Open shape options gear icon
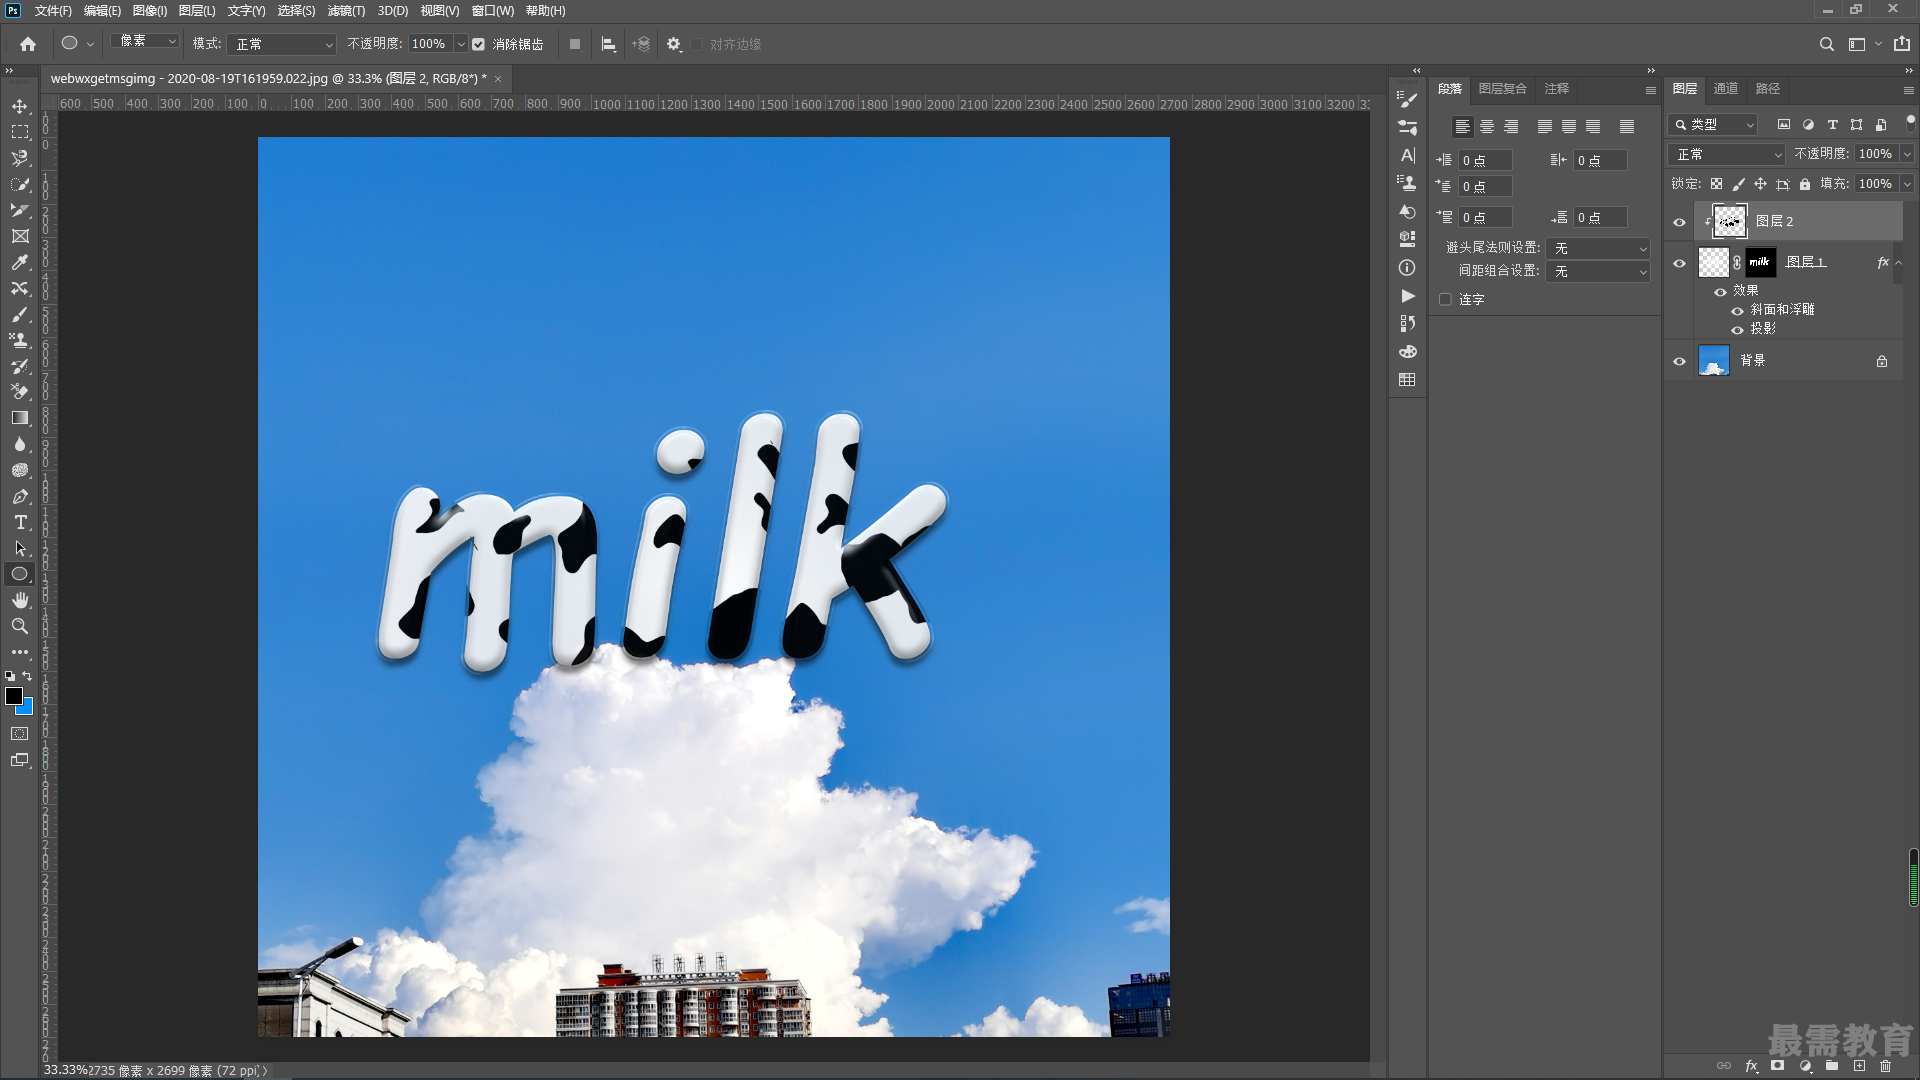The width and height of the screenshot is (1920, 1080). click(x=674, y=44)
